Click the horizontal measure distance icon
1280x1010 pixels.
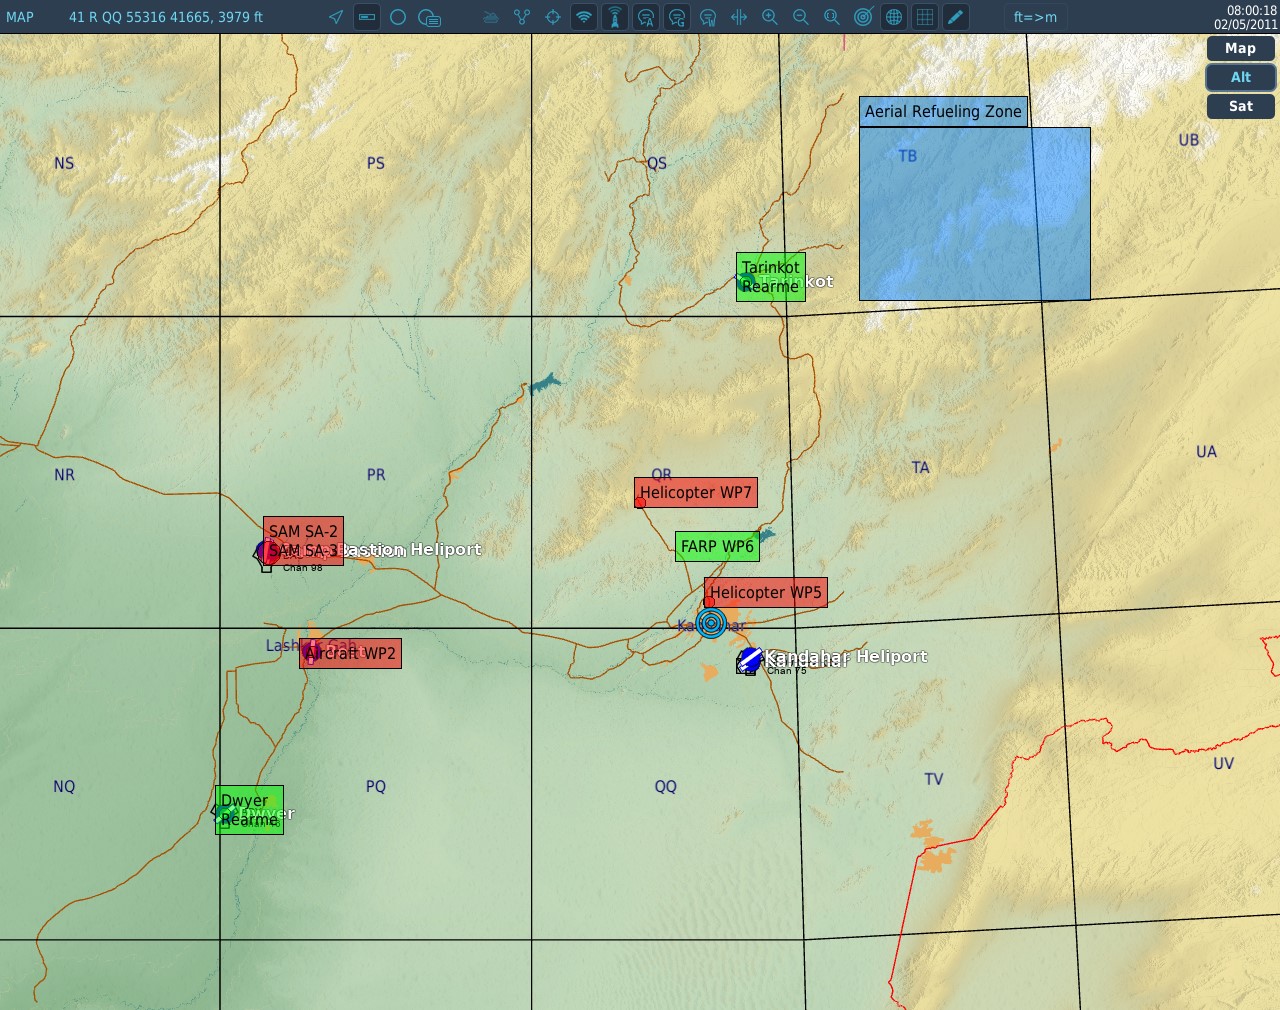739,17
